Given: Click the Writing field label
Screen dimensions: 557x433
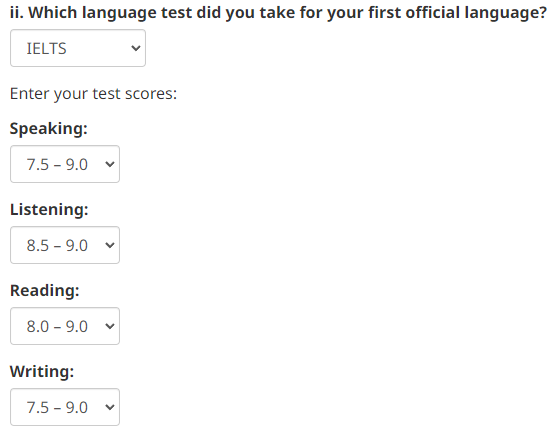Looking at the screenshot, I should 42,371.
